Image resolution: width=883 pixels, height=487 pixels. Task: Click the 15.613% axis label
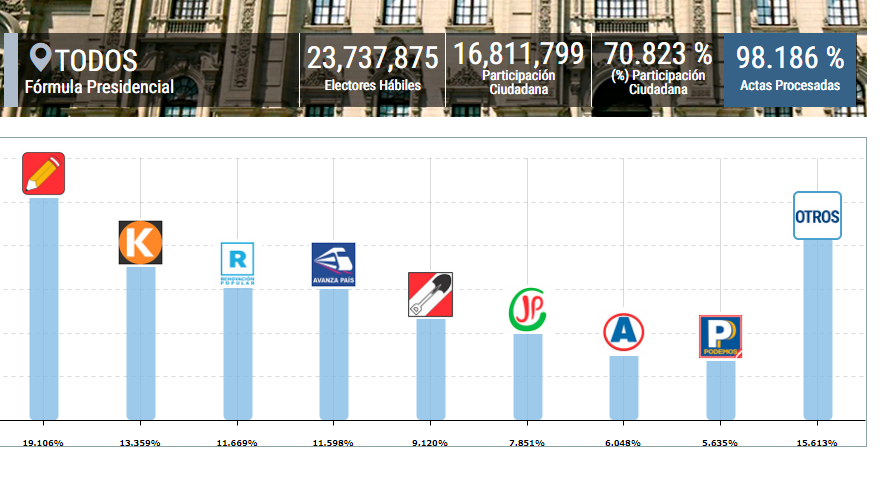817,443
